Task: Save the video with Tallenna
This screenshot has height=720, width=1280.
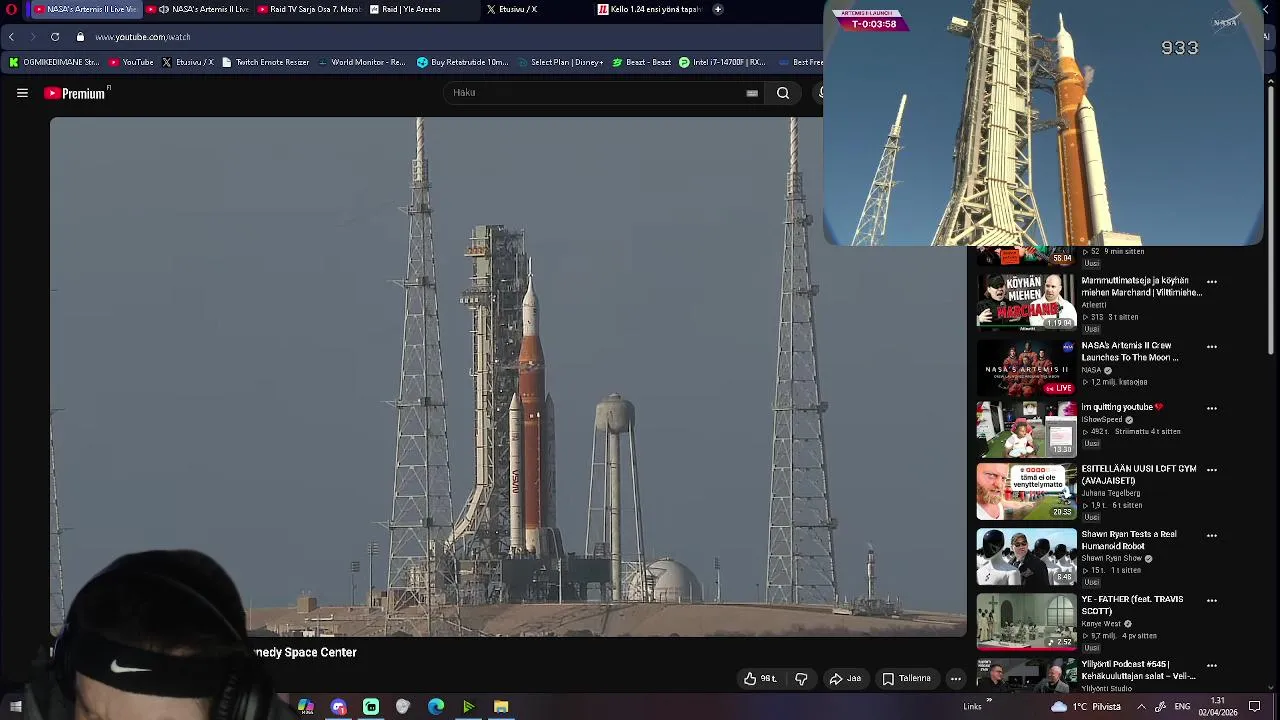Action: 907,678
